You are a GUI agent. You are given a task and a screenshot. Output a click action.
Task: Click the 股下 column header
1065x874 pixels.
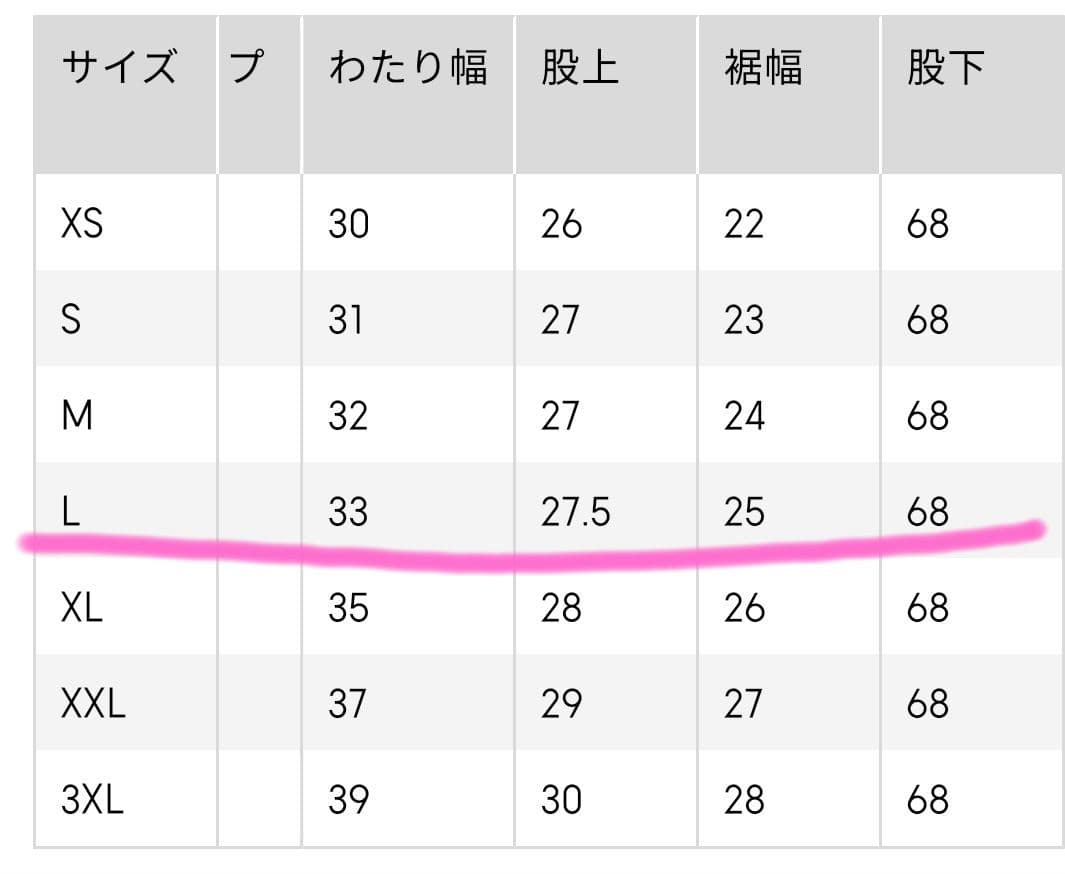[945, 69]
